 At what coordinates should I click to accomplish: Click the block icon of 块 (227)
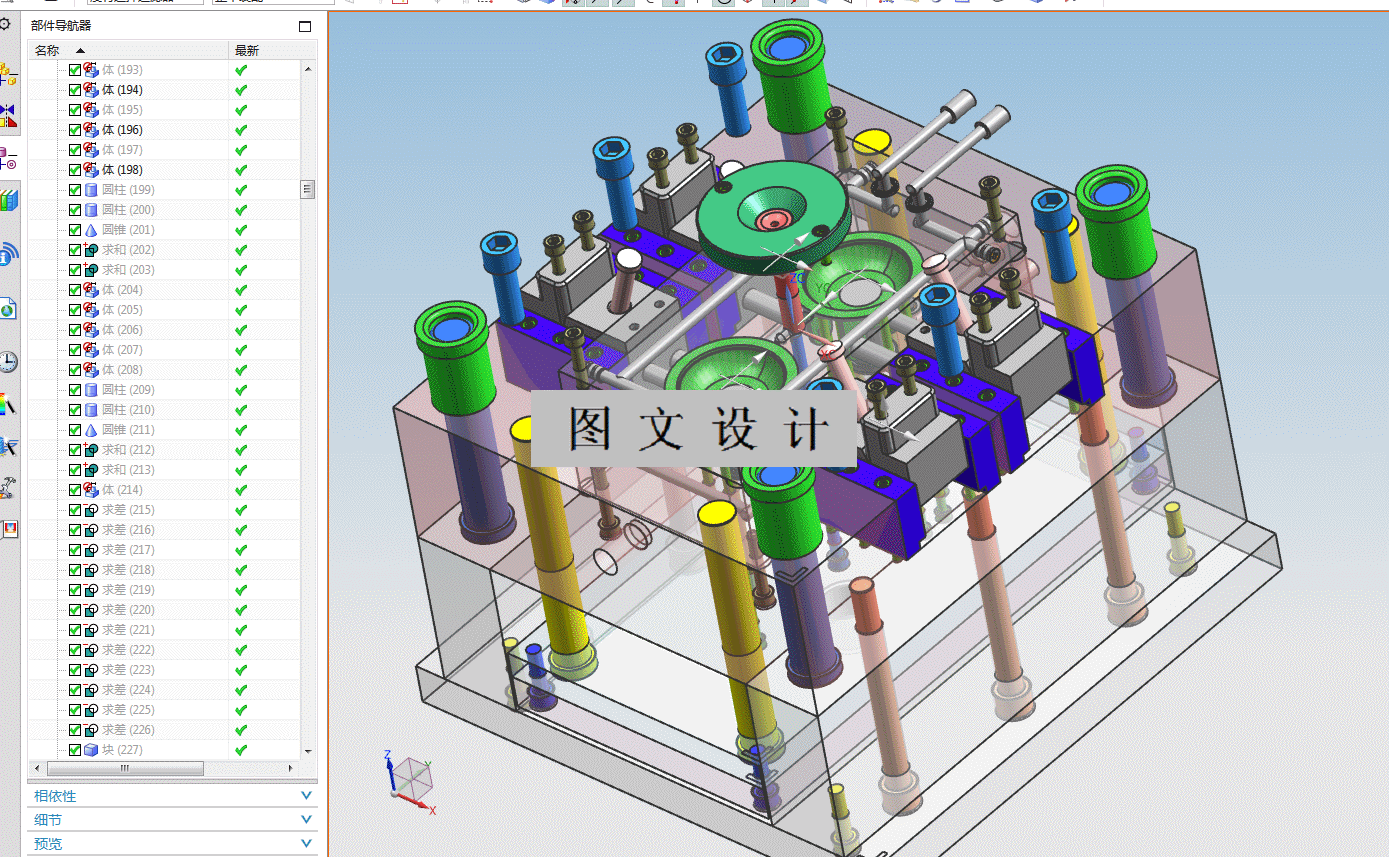pos(91,750)
